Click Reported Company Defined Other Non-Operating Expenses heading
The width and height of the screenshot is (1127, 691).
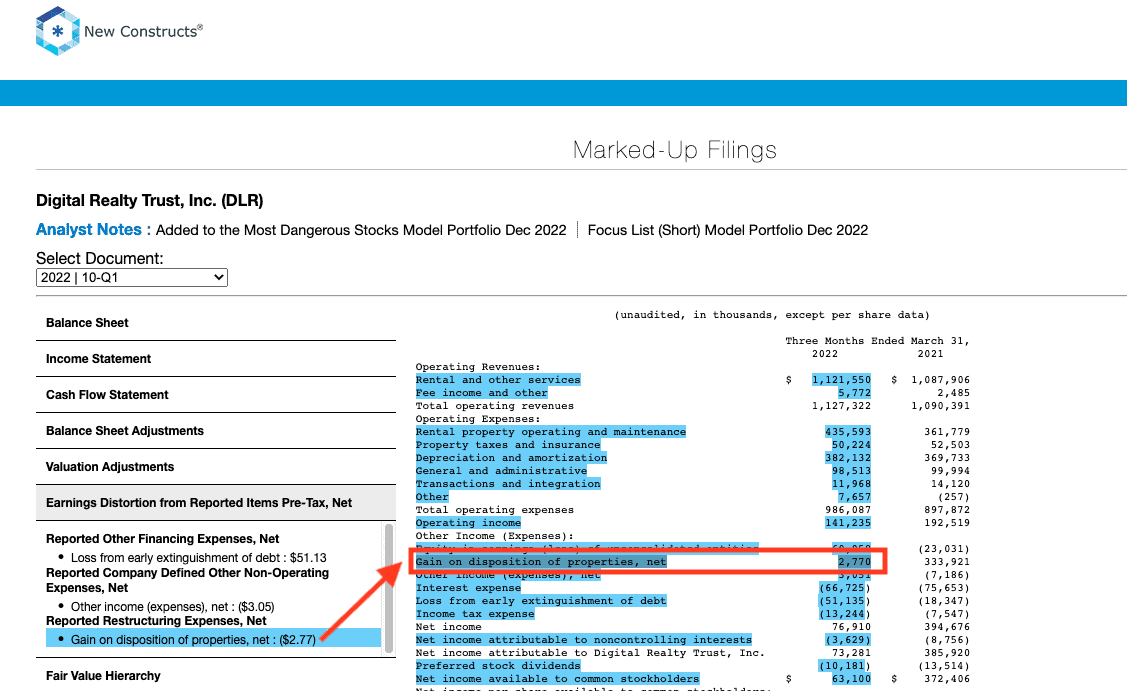[x=188, y=580]
